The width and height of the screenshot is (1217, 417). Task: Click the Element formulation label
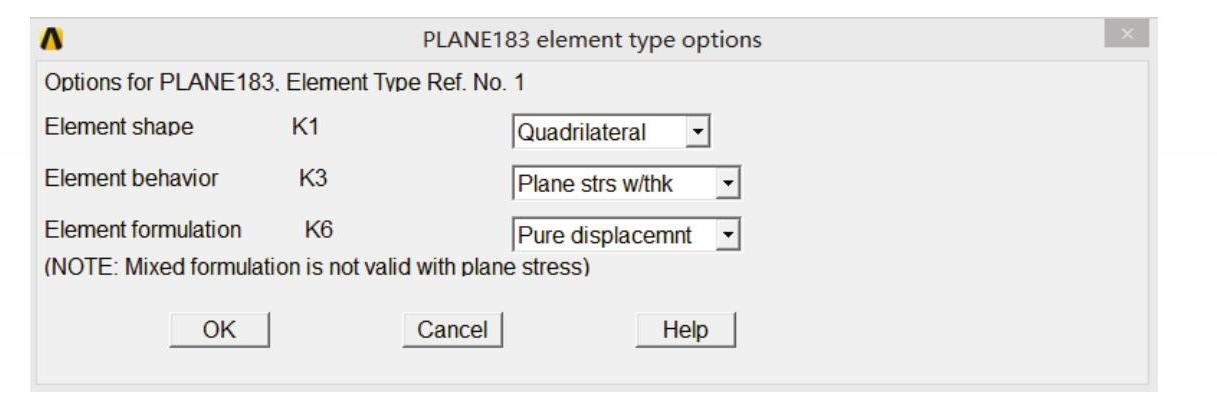click(143, 230)
